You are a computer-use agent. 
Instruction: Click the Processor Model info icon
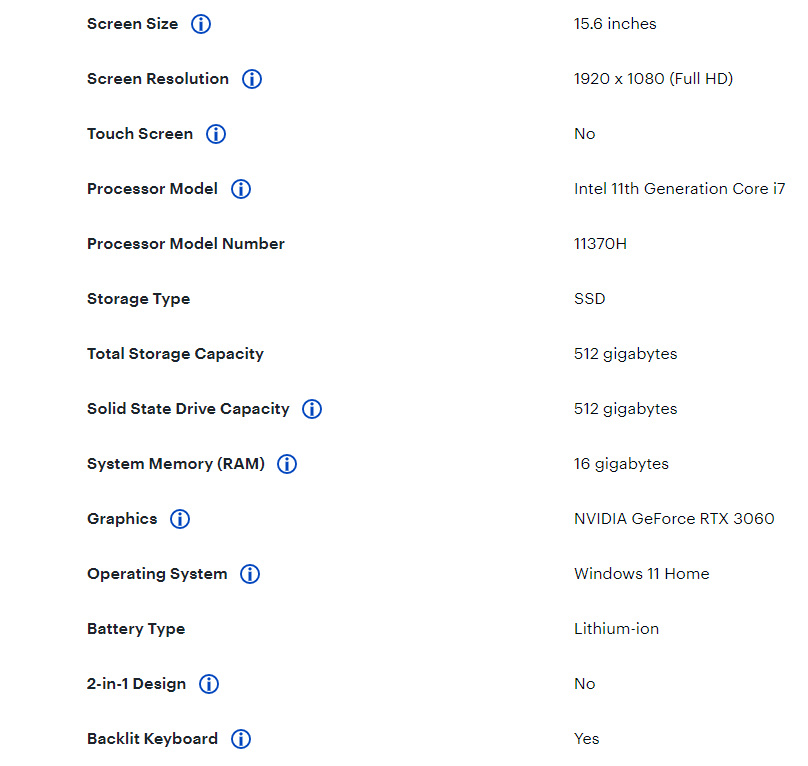[x=241, y=189]
